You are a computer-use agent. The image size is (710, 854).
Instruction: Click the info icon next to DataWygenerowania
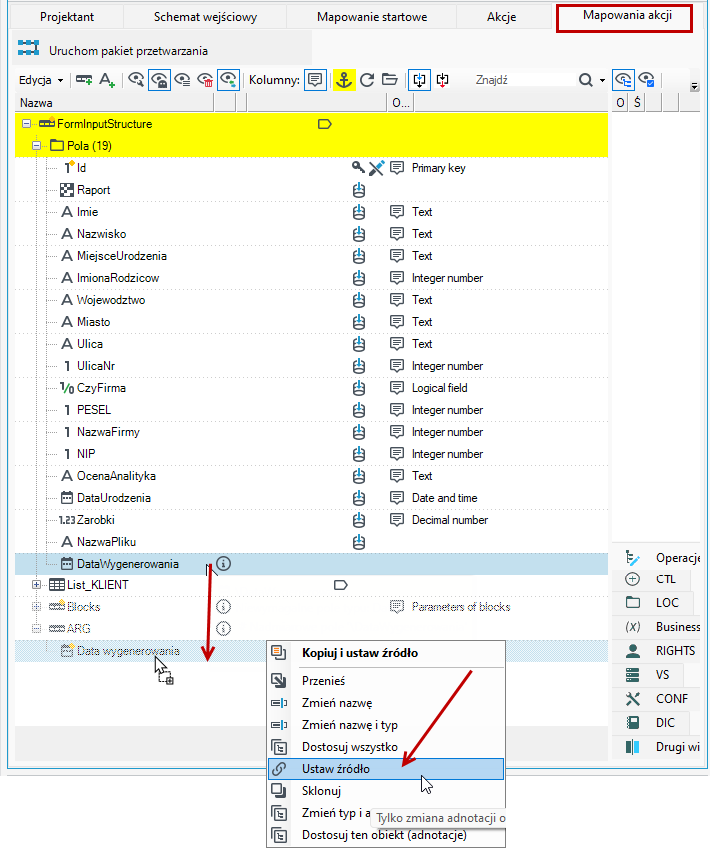(x=223, y=564)
